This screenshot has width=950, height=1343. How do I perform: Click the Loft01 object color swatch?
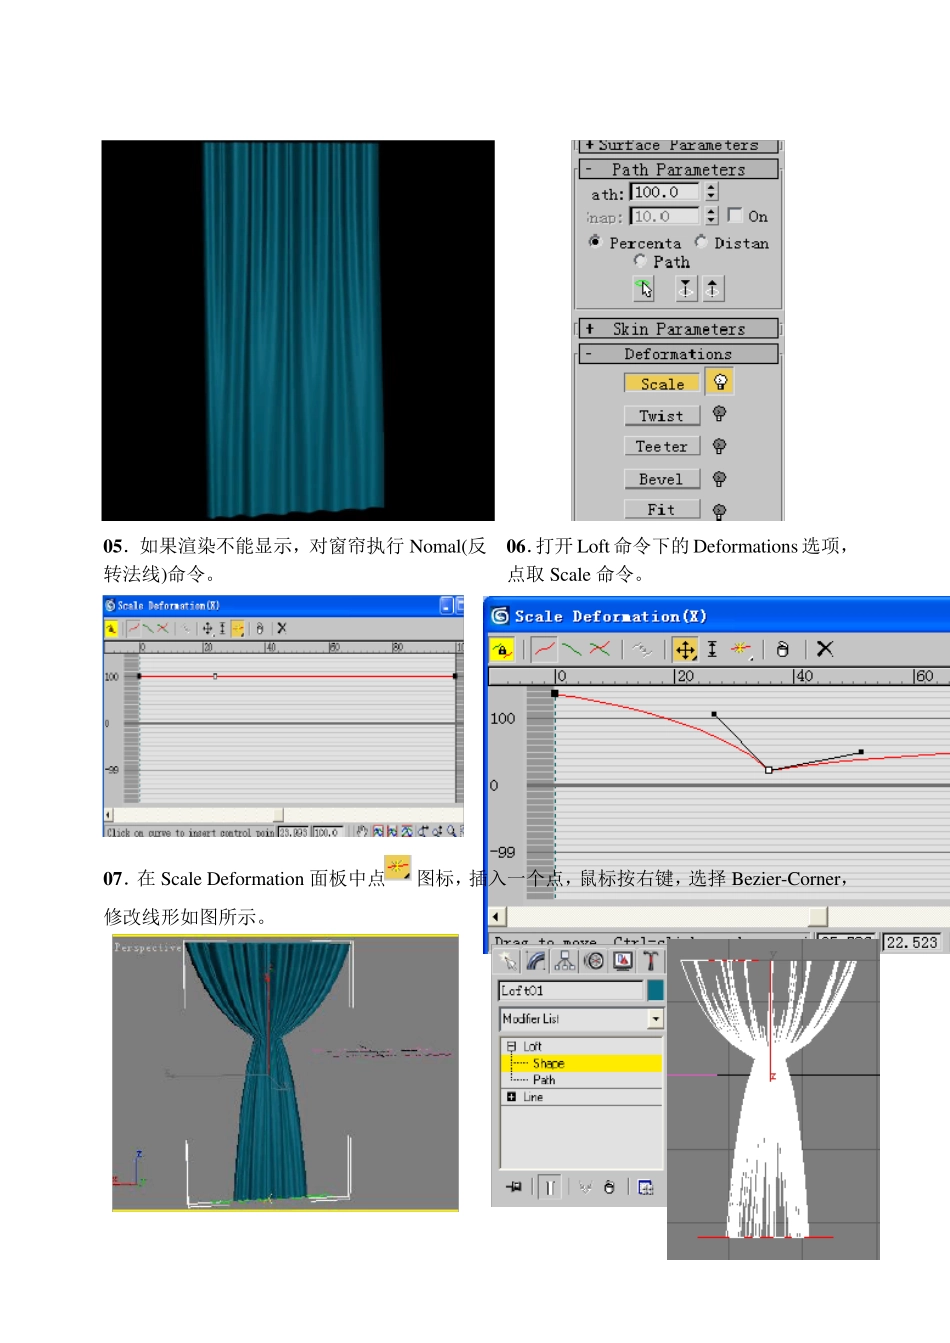pyautogui.click(x=656, y=990)
